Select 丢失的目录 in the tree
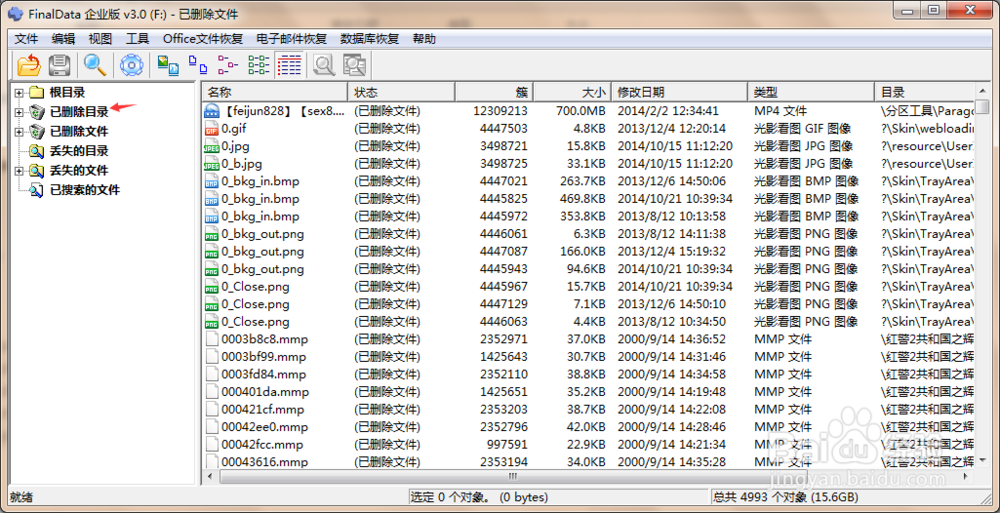 click(79, 151)
